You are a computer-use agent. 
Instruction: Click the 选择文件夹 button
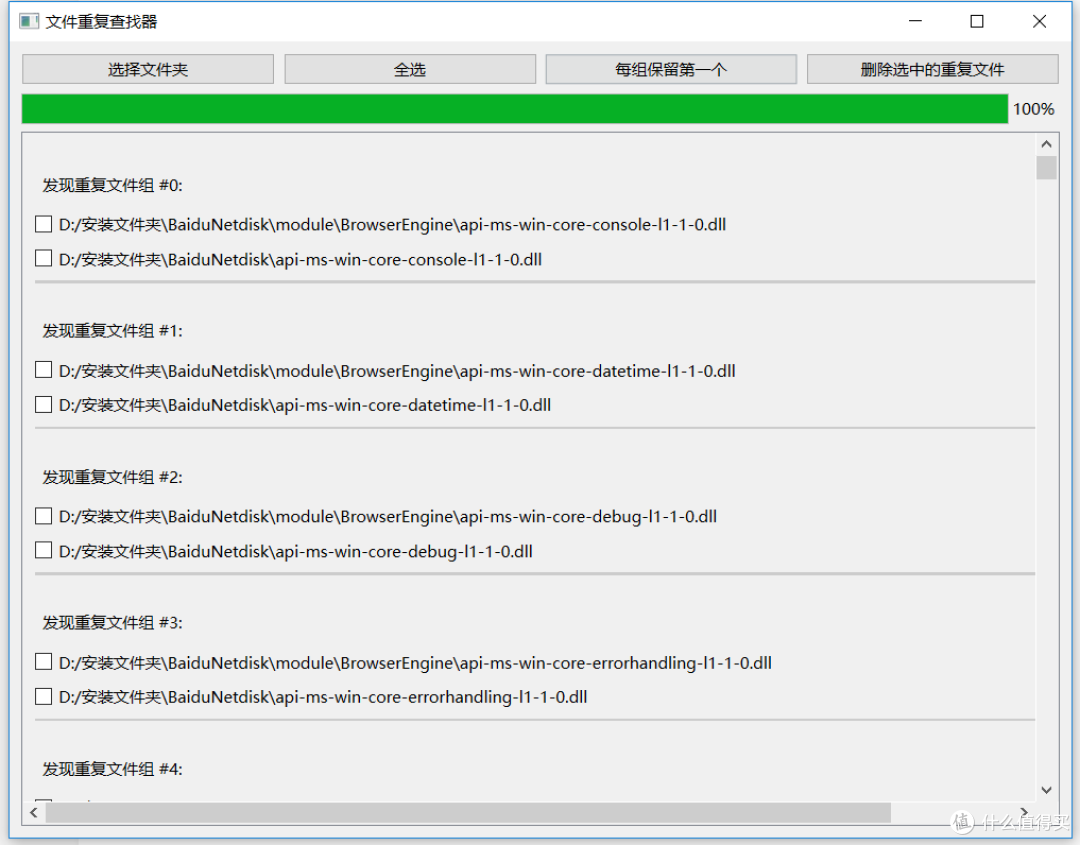pos(148,70)
